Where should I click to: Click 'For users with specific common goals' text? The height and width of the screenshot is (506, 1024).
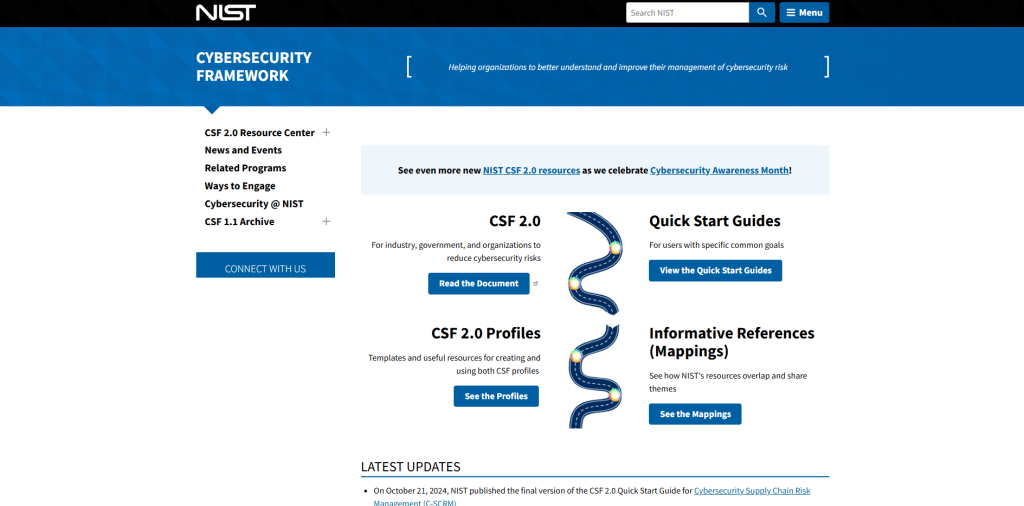pos(716,245)
